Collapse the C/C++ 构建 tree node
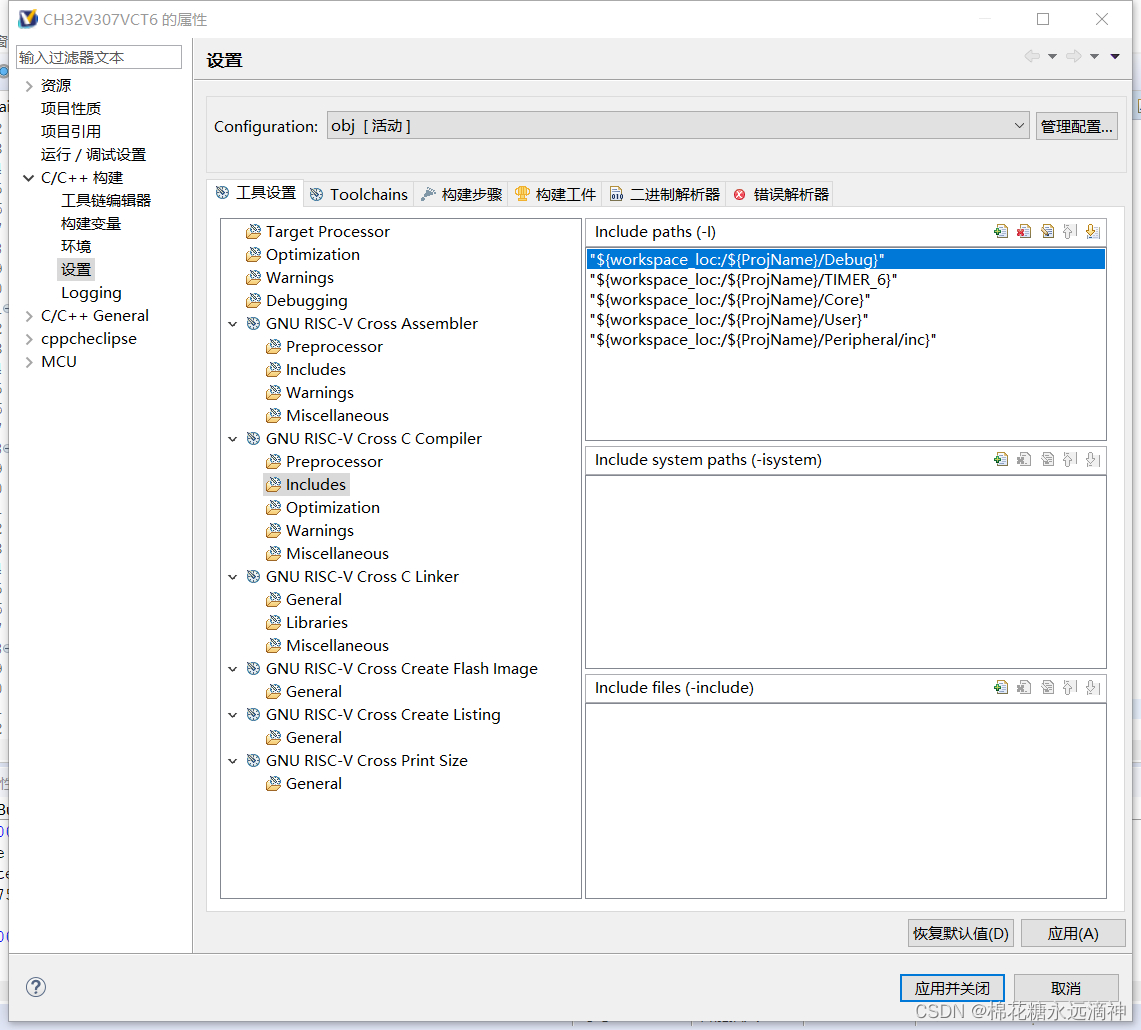 (29, 178)
